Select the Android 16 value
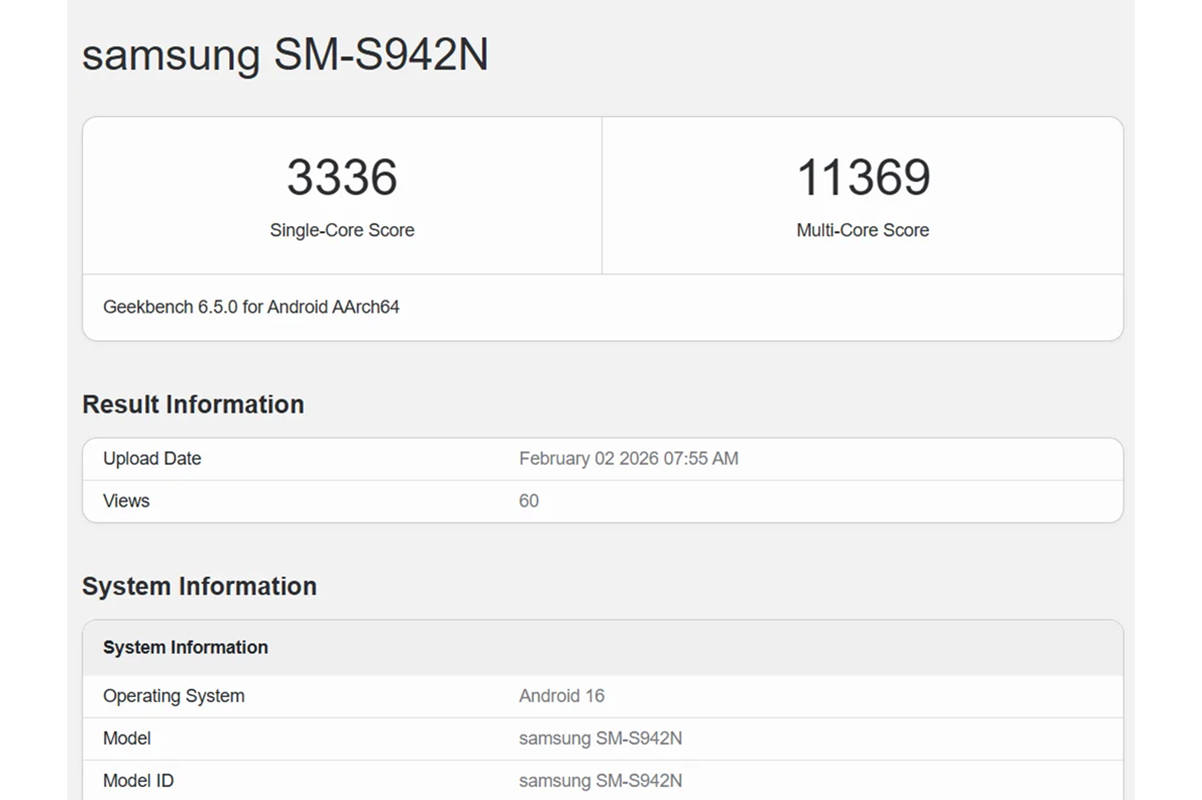 coord(562,696)
